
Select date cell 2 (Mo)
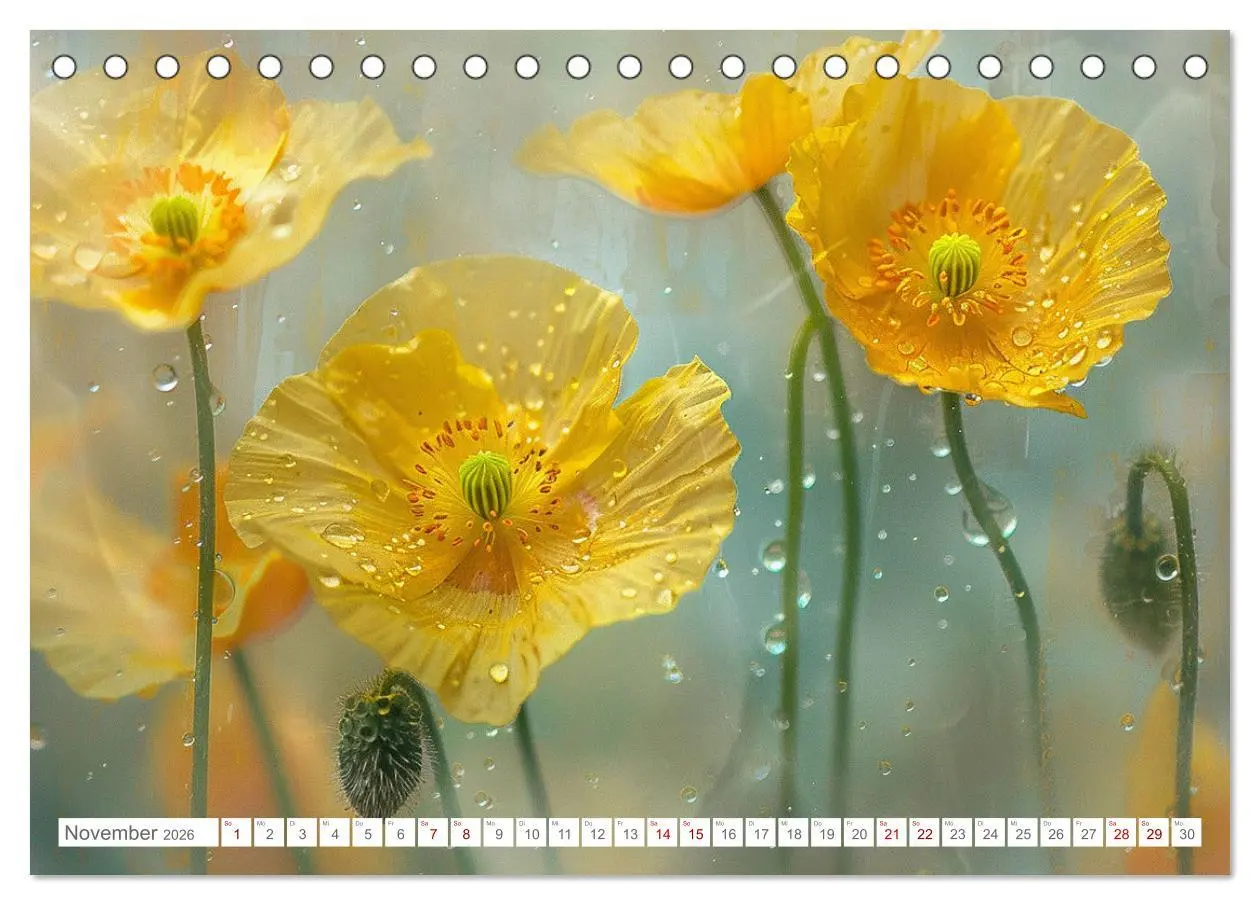(x=269, y=832)
